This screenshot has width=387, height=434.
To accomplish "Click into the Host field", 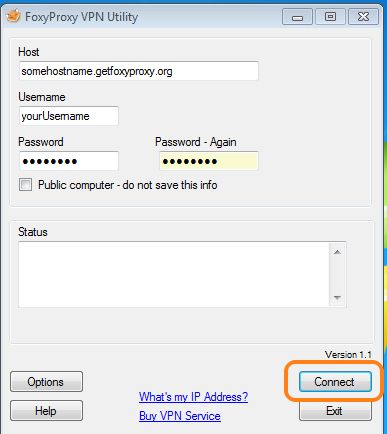I will [x=139, y=71].
